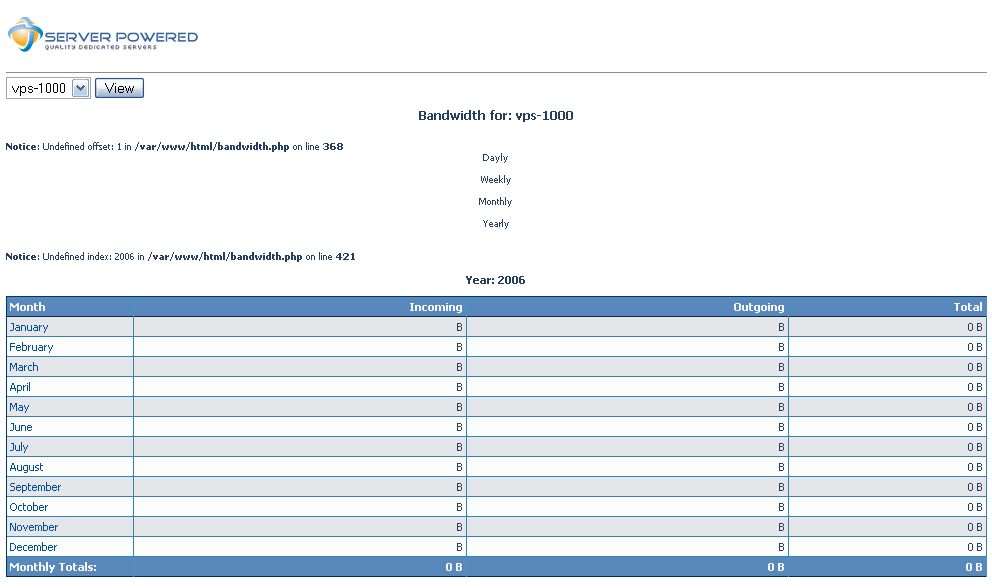Open the October month link

pos(29,507)
